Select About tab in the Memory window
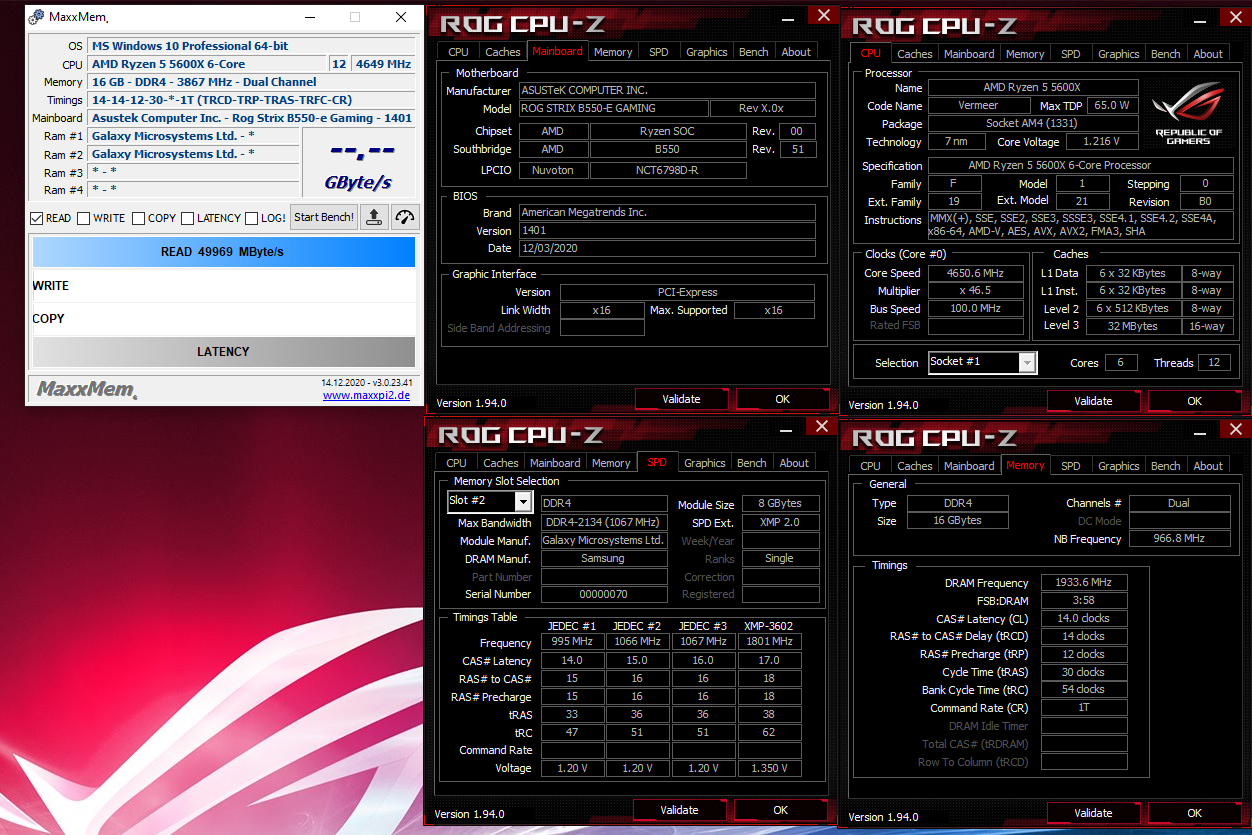The image size is (1252, 835). coord(1208,466)
